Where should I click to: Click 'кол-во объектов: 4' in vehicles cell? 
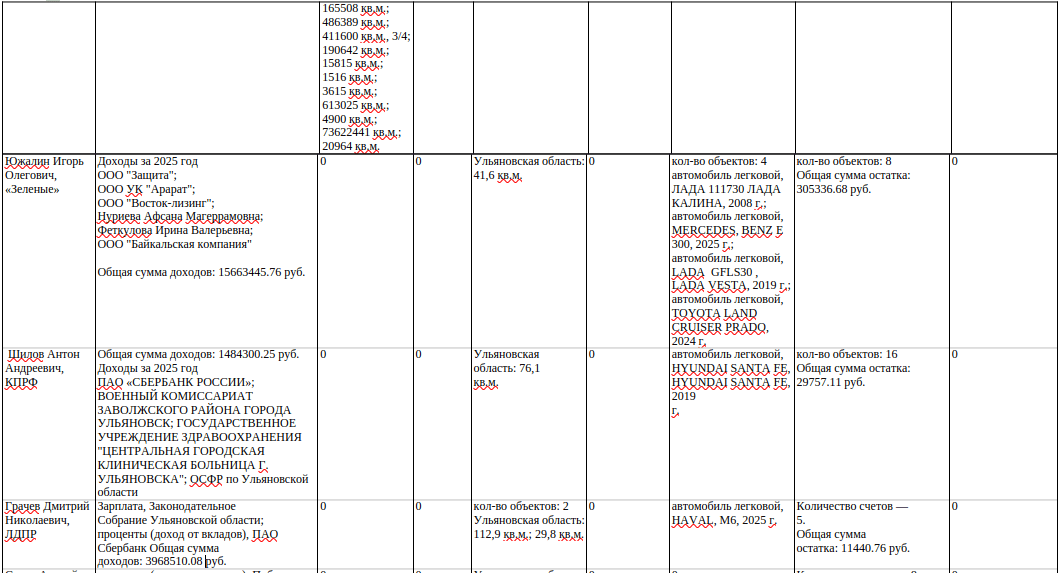tap(719, 162)
